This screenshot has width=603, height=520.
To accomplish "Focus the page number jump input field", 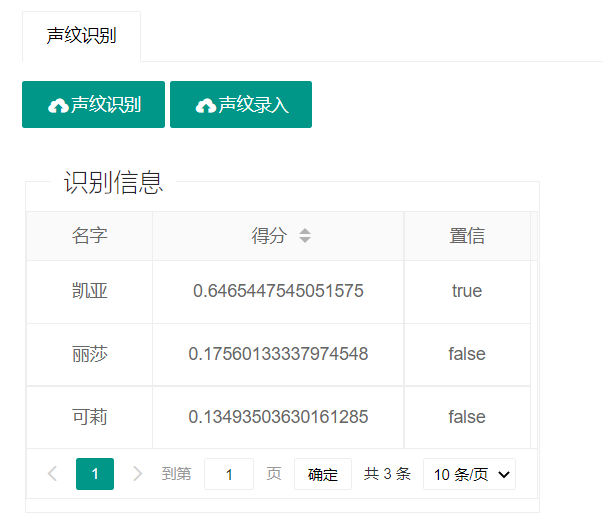I will (x=229, y=474).
